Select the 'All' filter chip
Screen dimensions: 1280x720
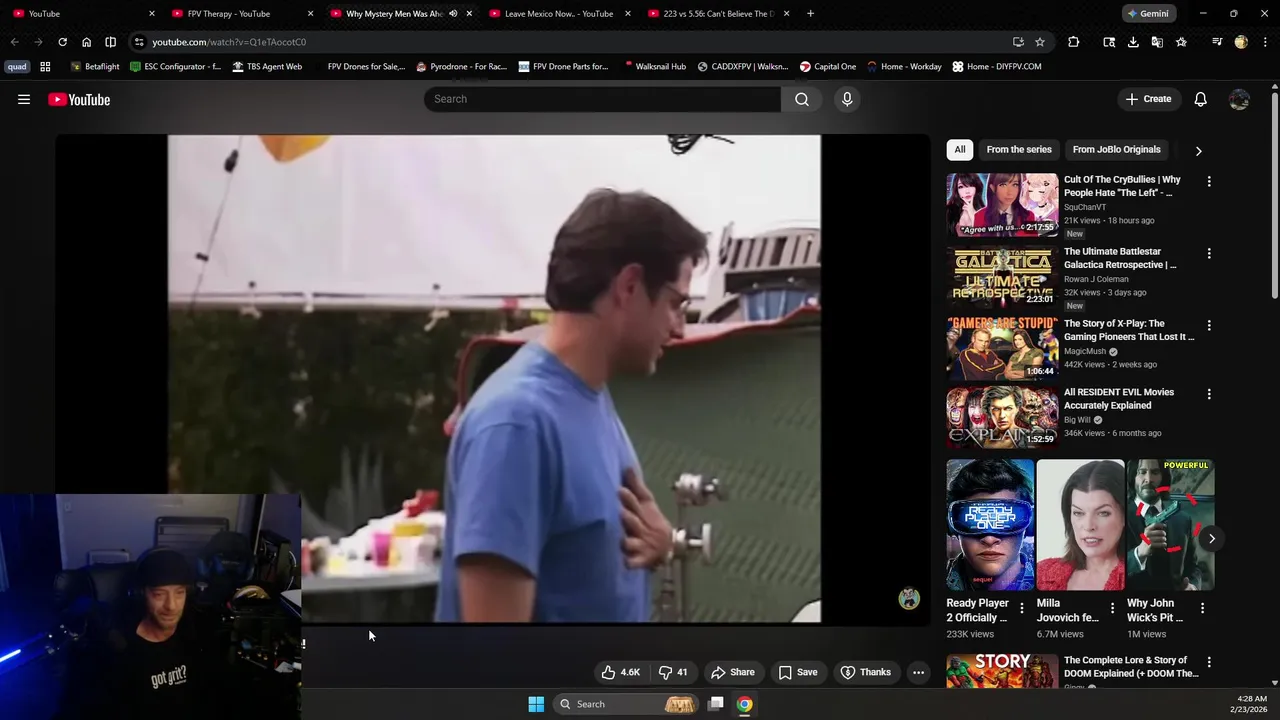pyautogui.click(x=959, y=150)
